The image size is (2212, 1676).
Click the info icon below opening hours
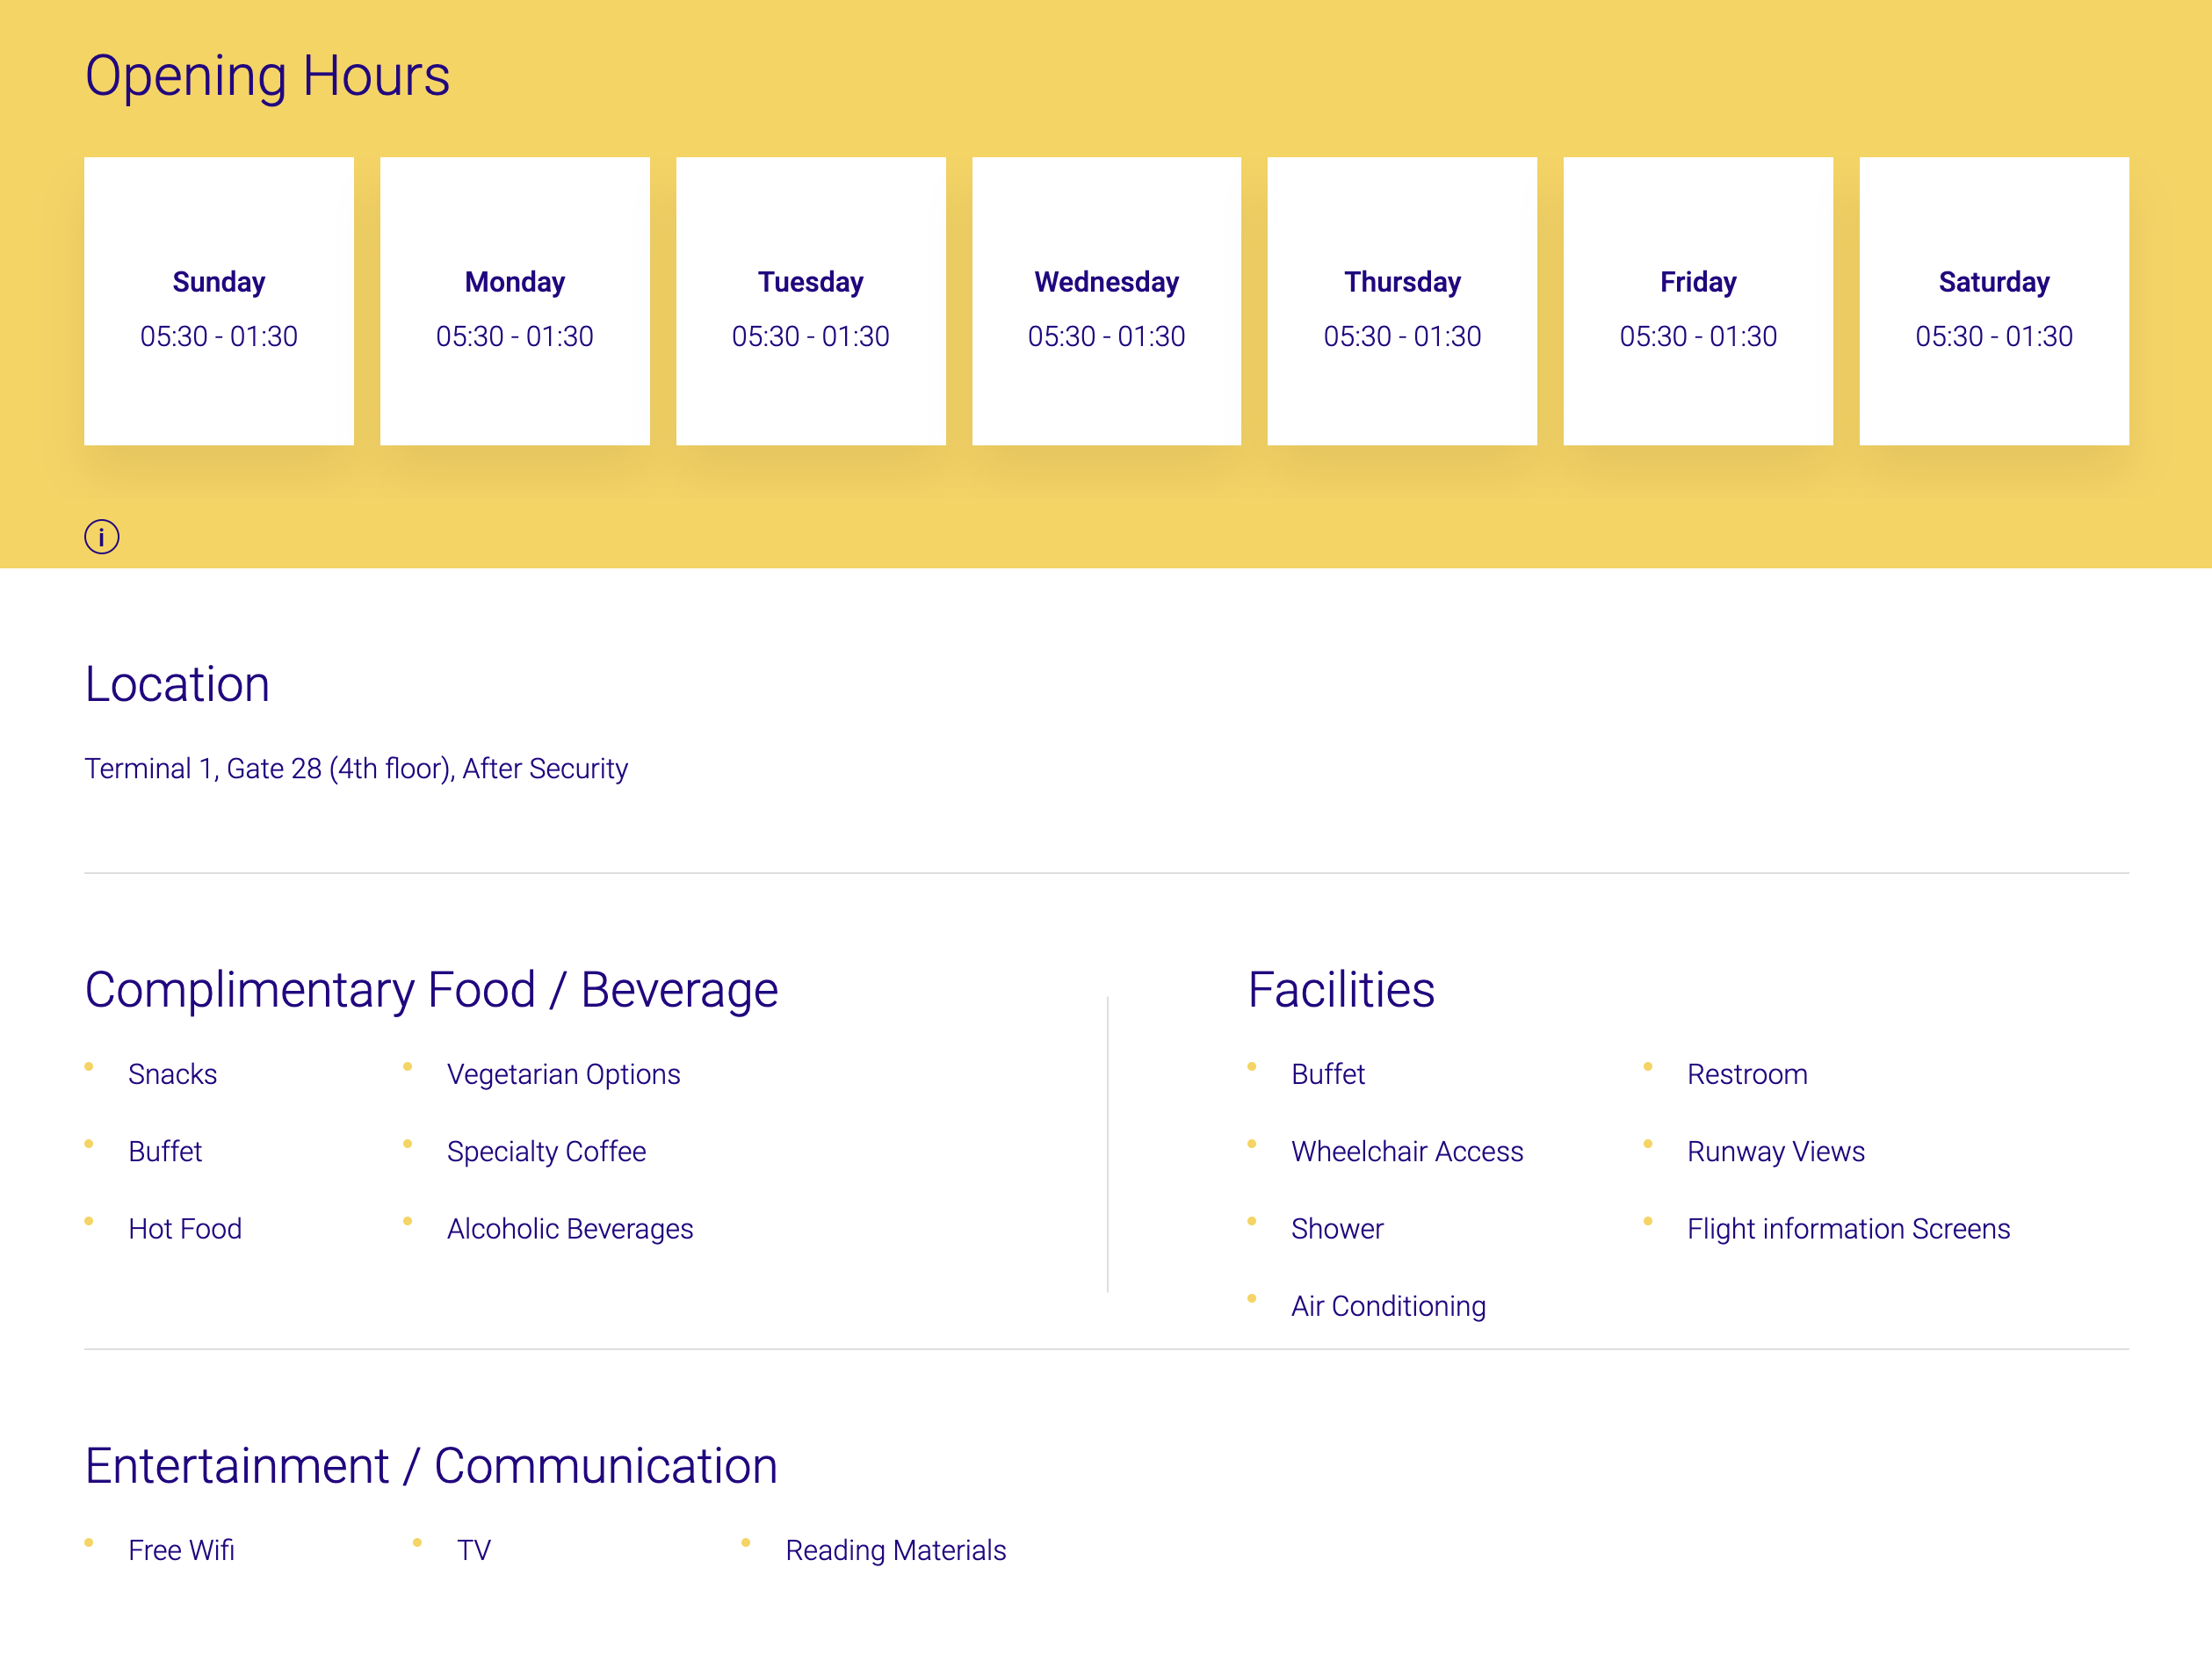pyautogui.click(x=101, y=537)
